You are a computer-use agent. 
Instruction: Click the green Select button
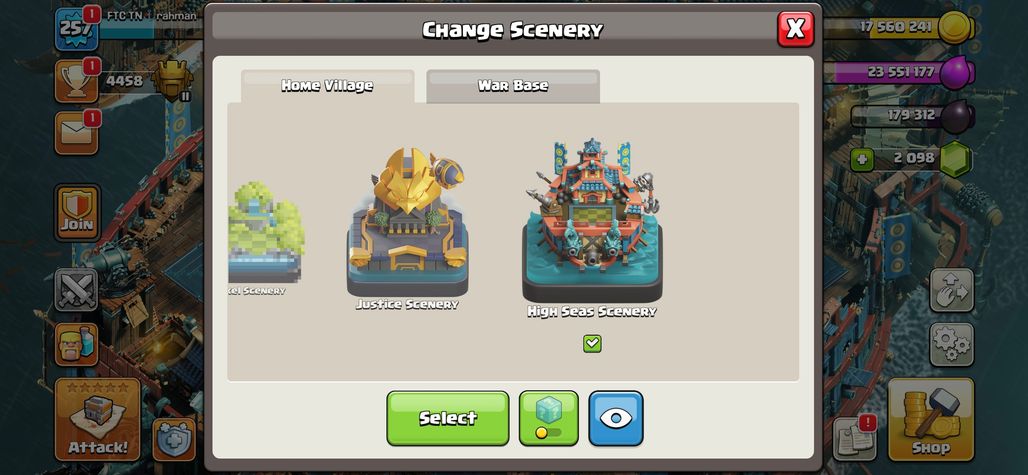coord(448,418)
